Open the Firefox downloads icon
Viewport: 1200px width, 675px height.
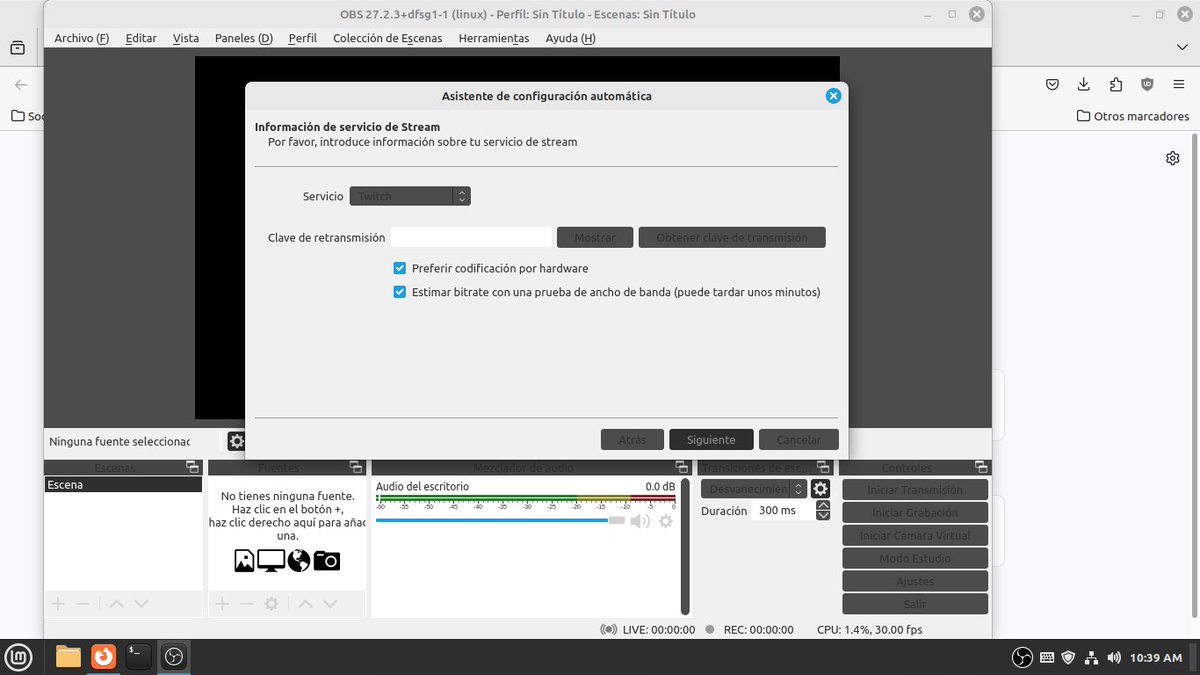(1084, 85)
